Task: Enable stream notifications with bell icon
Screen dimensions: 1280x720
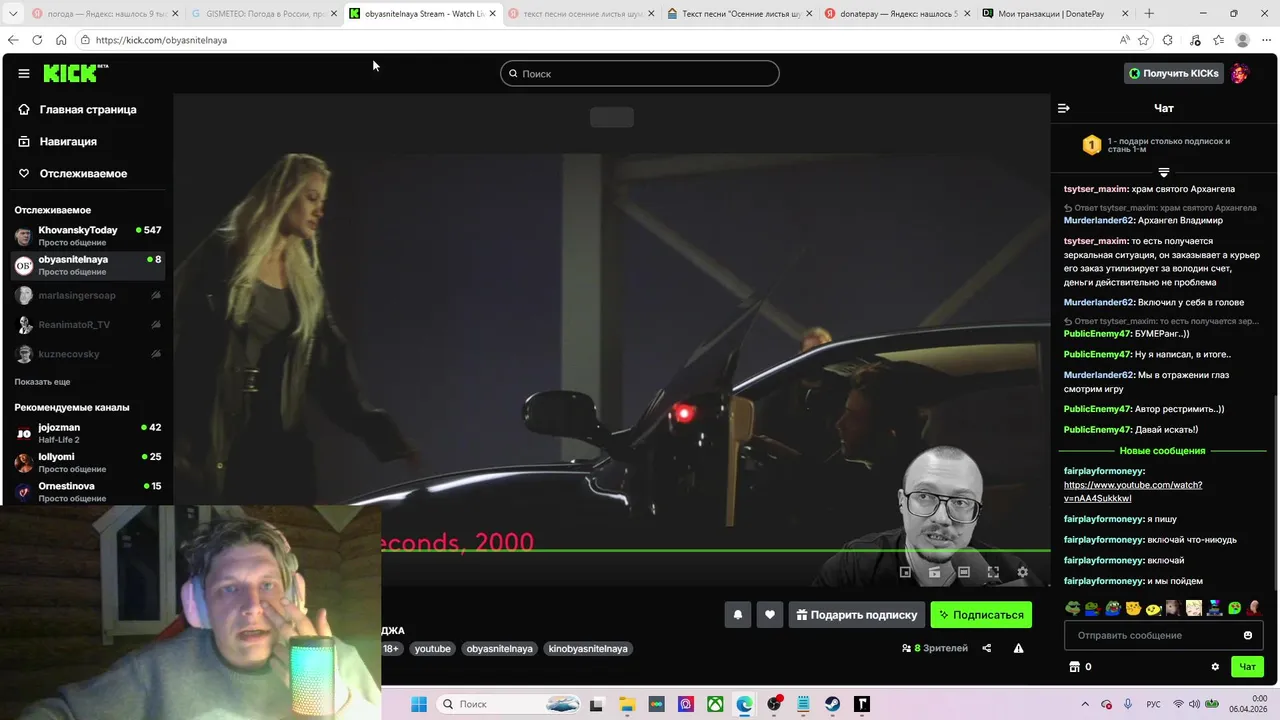Action: pyautogui.click(x=738, y=615)
